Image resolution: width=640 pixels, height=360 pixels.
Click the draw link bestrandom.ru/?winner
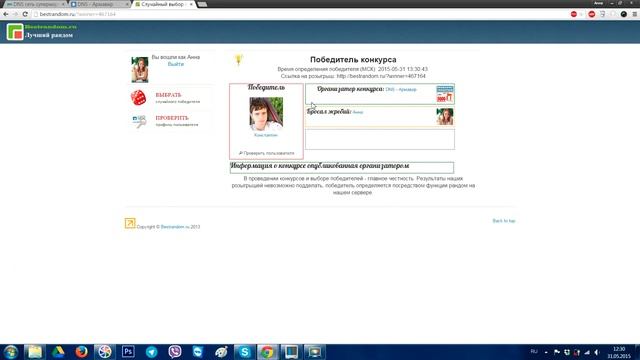coord(381,76)
